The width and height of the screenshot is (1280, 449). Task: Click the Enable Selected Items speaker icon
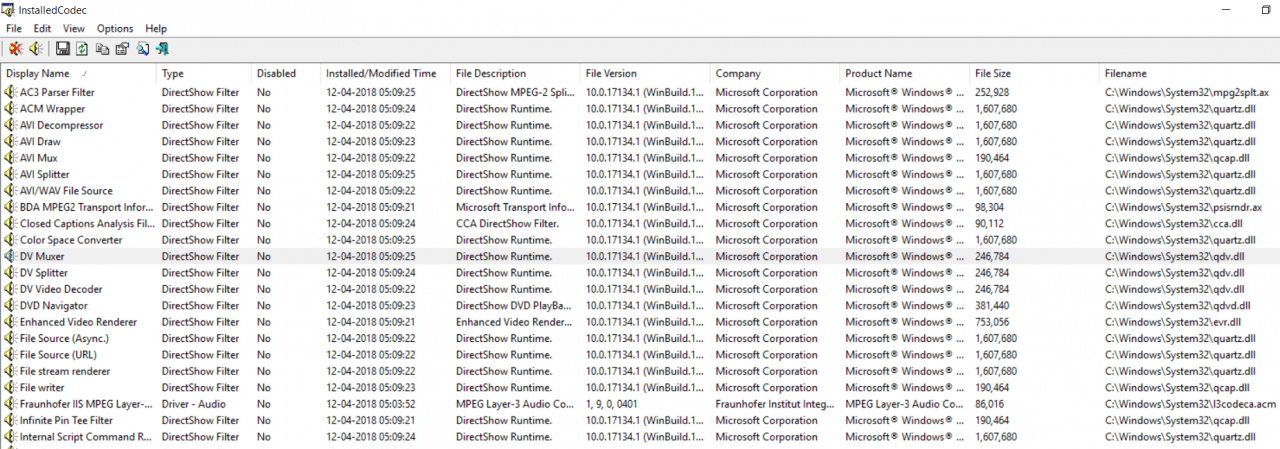(x=35, y=49)
